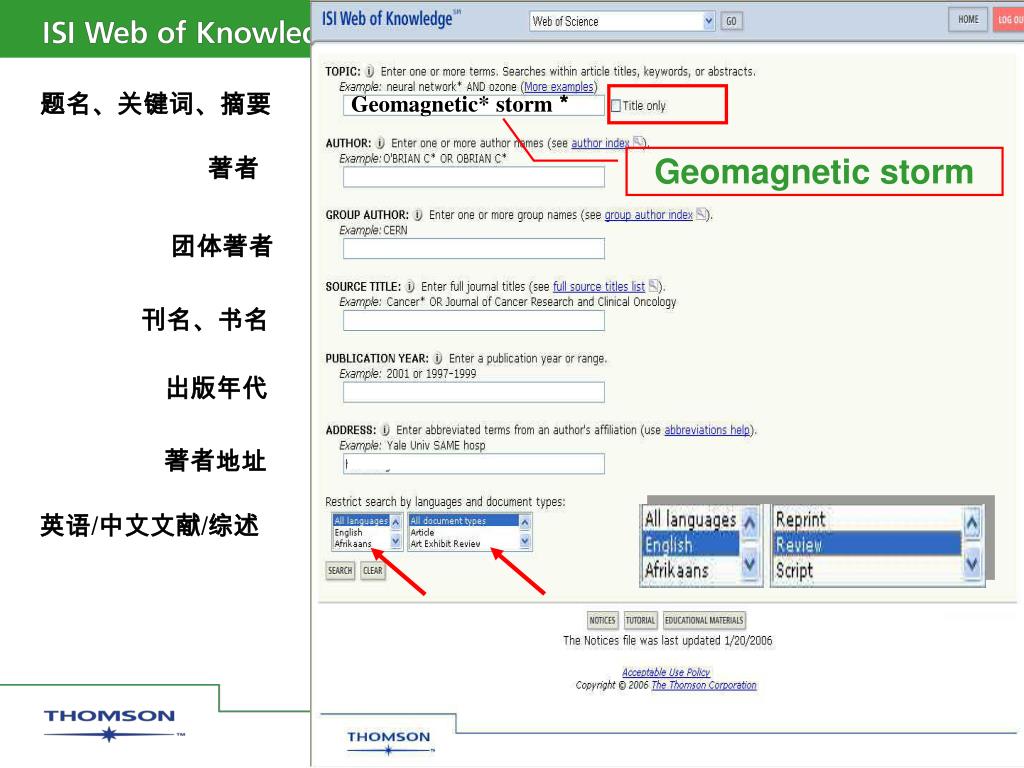Select English in enlarged language list
The height and width of the screenshot is (768, 1024).
coord(691,545)
